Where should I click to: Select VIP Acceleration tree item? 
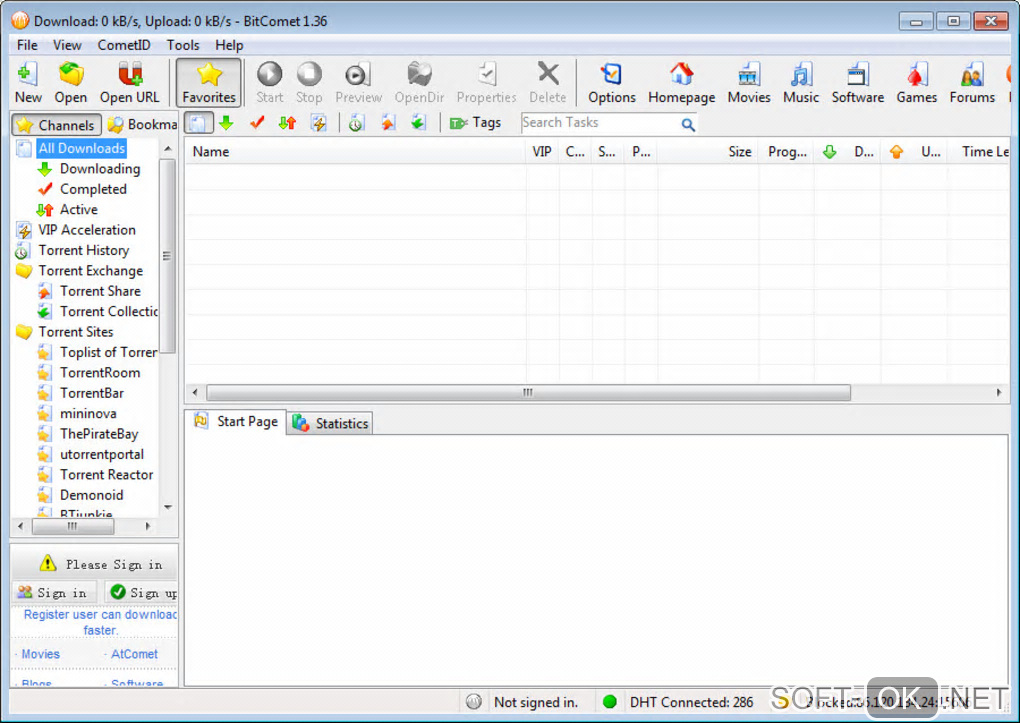tap(87, 230)
